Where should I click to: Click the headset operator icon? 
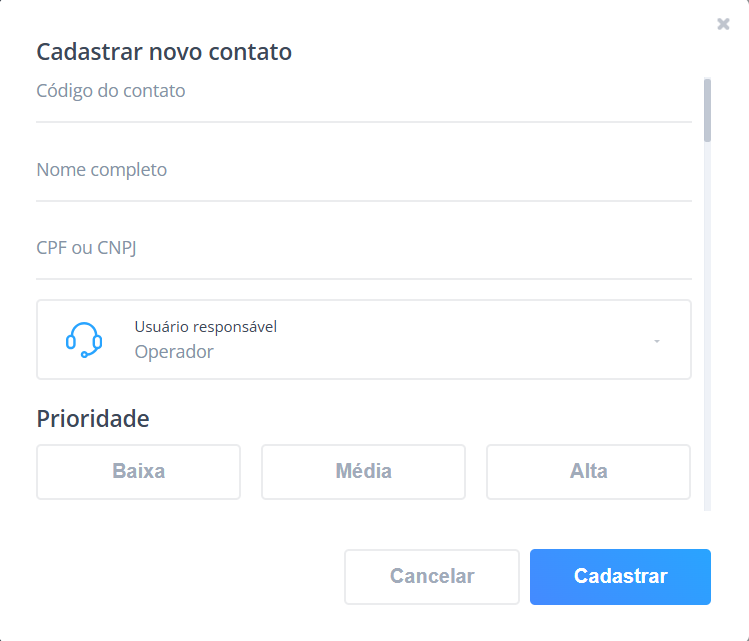pos(84,340)
